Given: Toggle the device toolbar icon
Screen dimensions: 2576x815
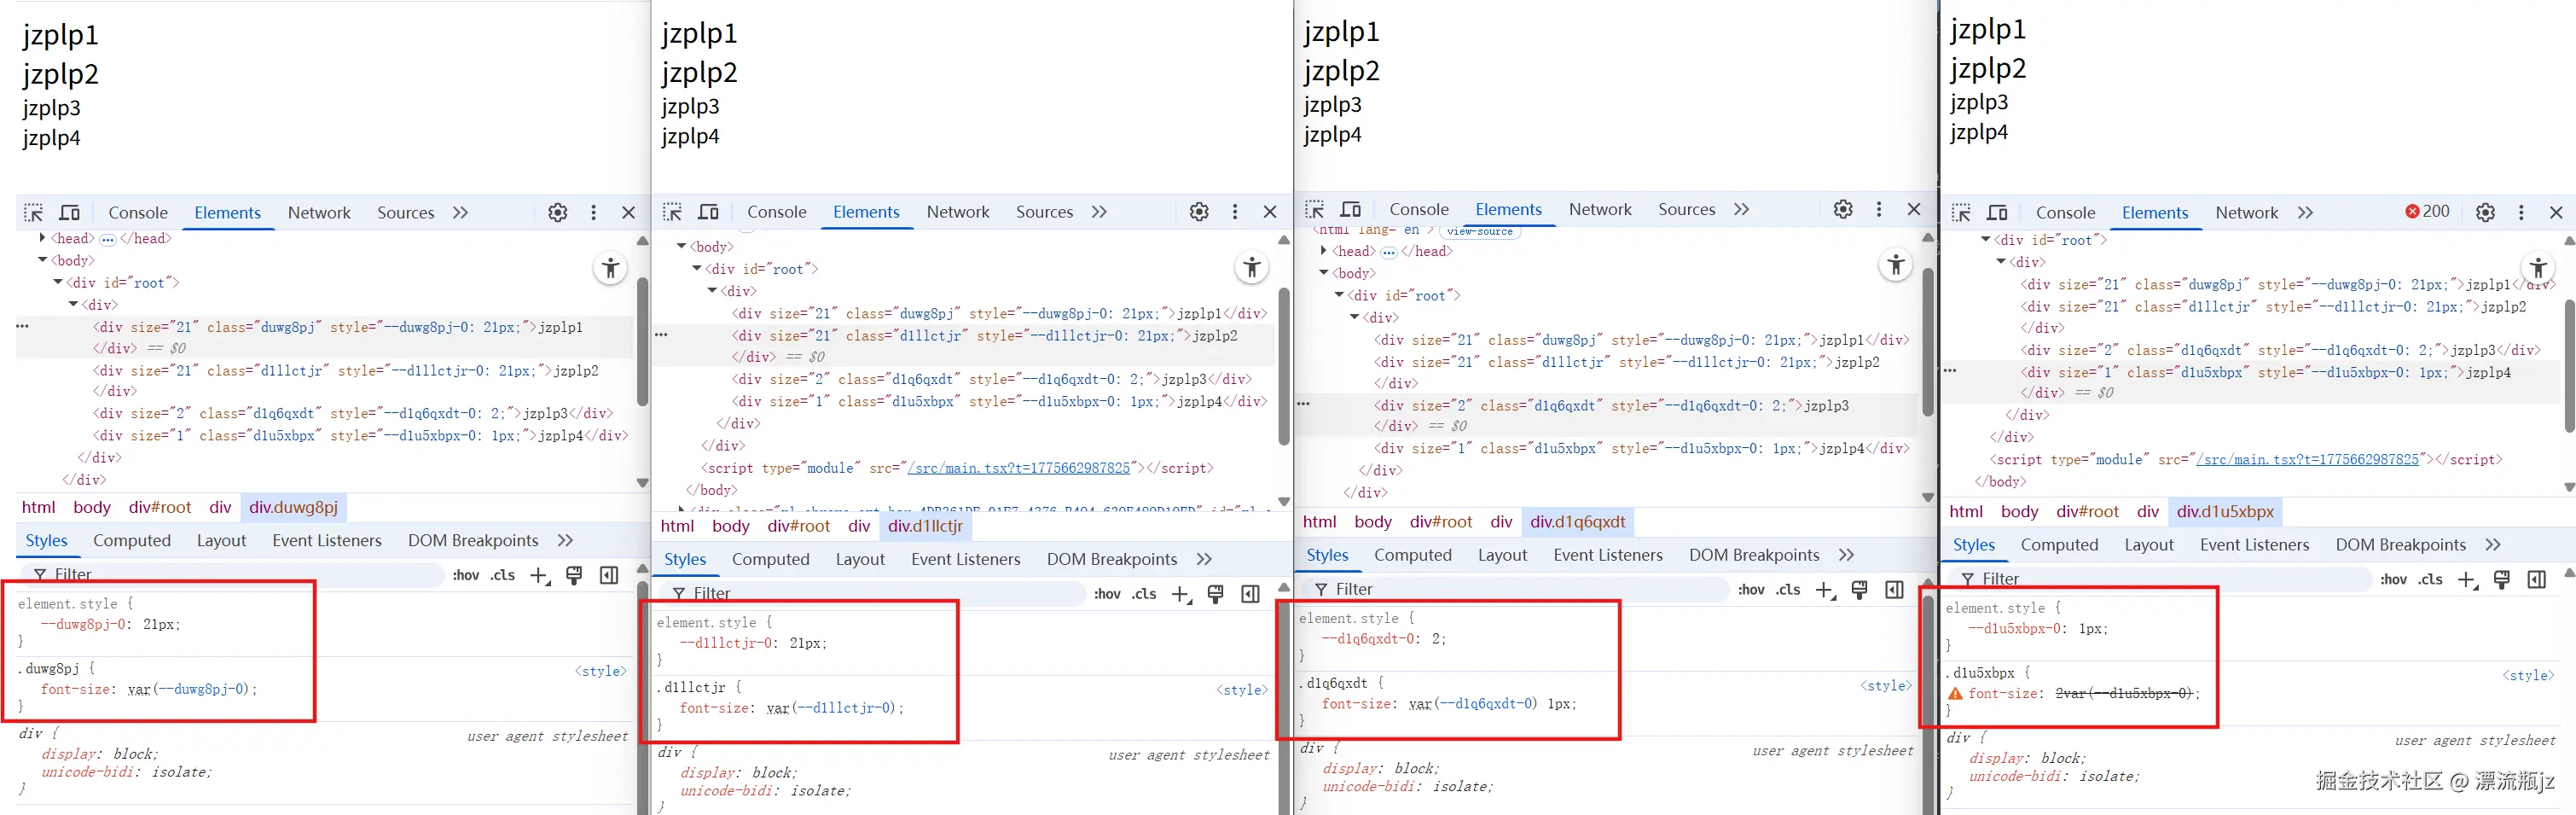Looking at the screenshot, I should pos(69,212).
